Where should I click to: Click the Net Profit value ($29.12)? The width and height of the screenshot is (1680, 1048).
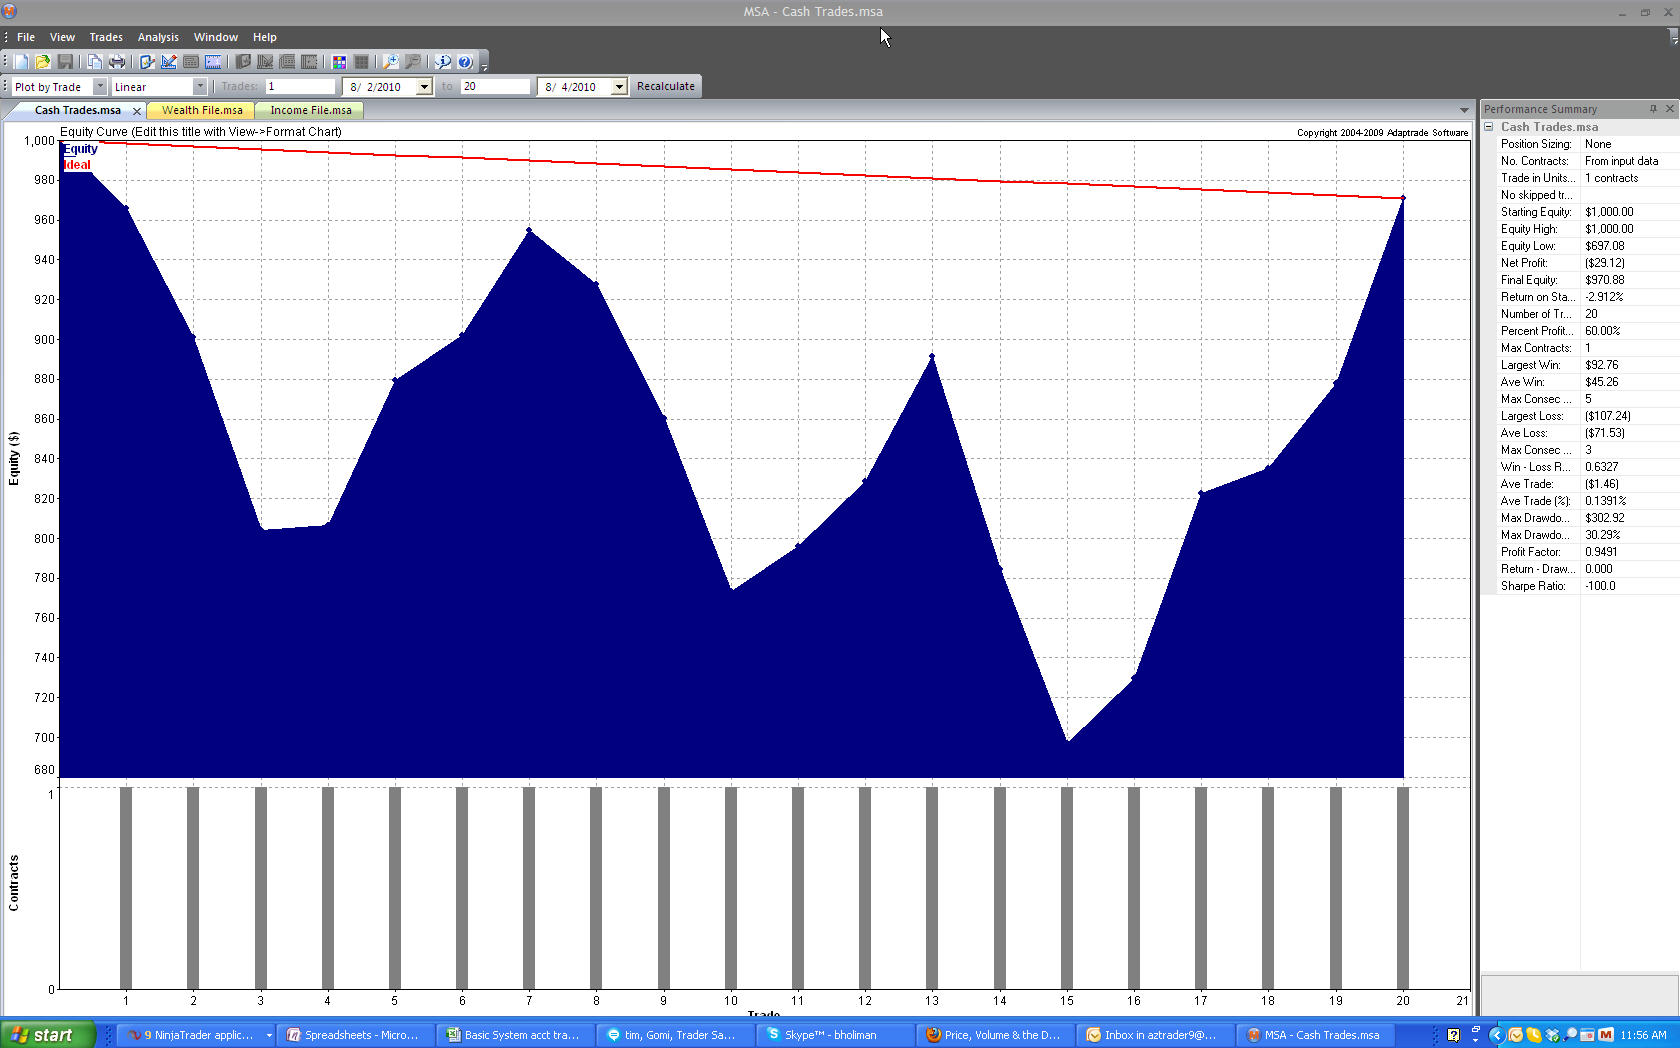point(1604,263)
